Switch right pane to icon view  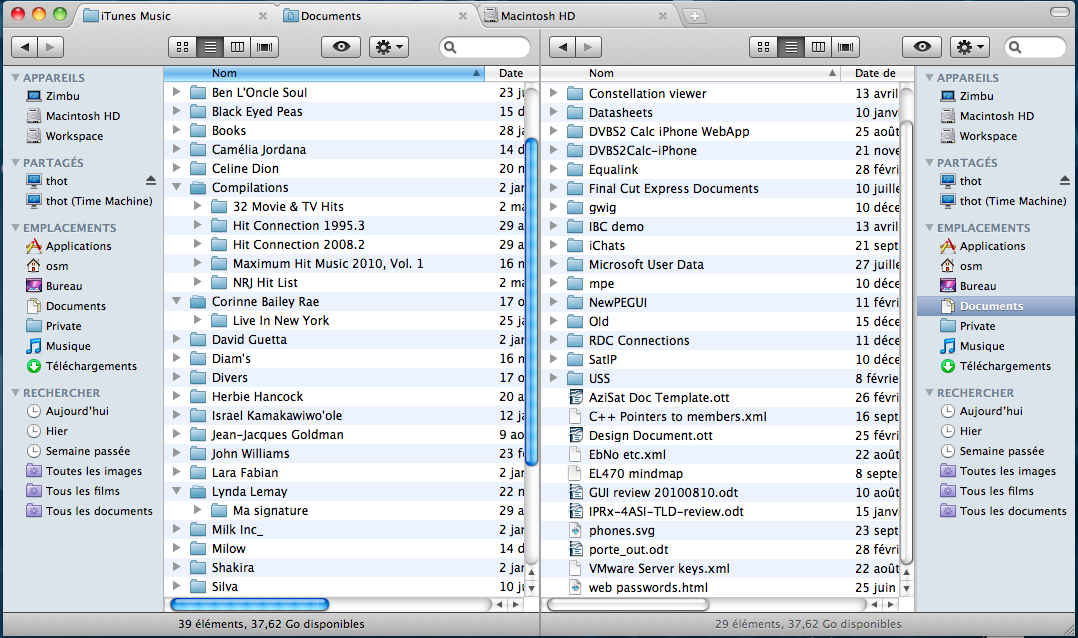pyautogui.click(x=763, y=47)
